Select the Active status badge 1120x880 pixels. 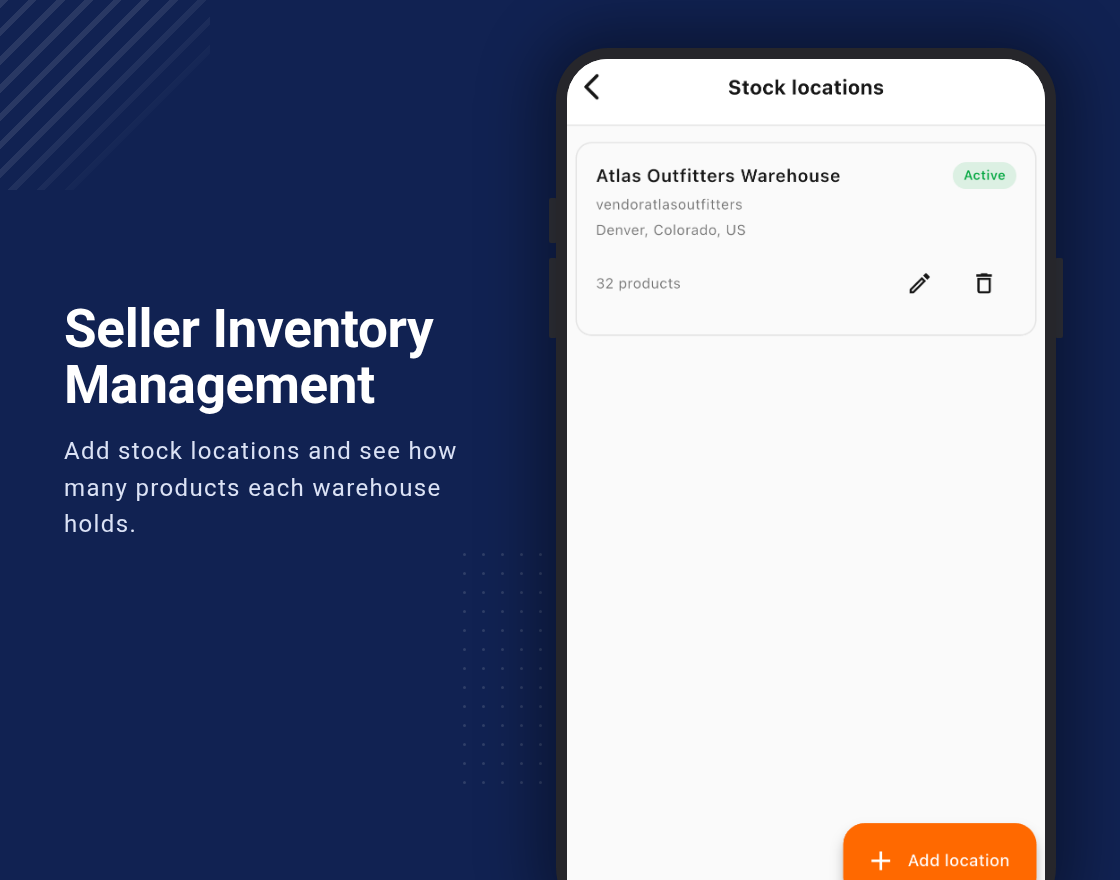[x=984, y=176]
